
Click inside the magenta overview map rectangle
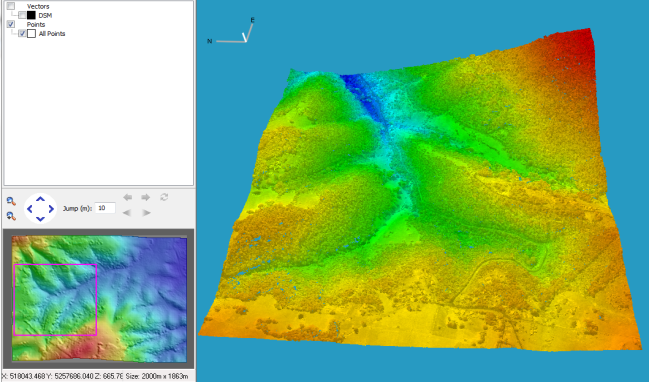tap(55, 300)
